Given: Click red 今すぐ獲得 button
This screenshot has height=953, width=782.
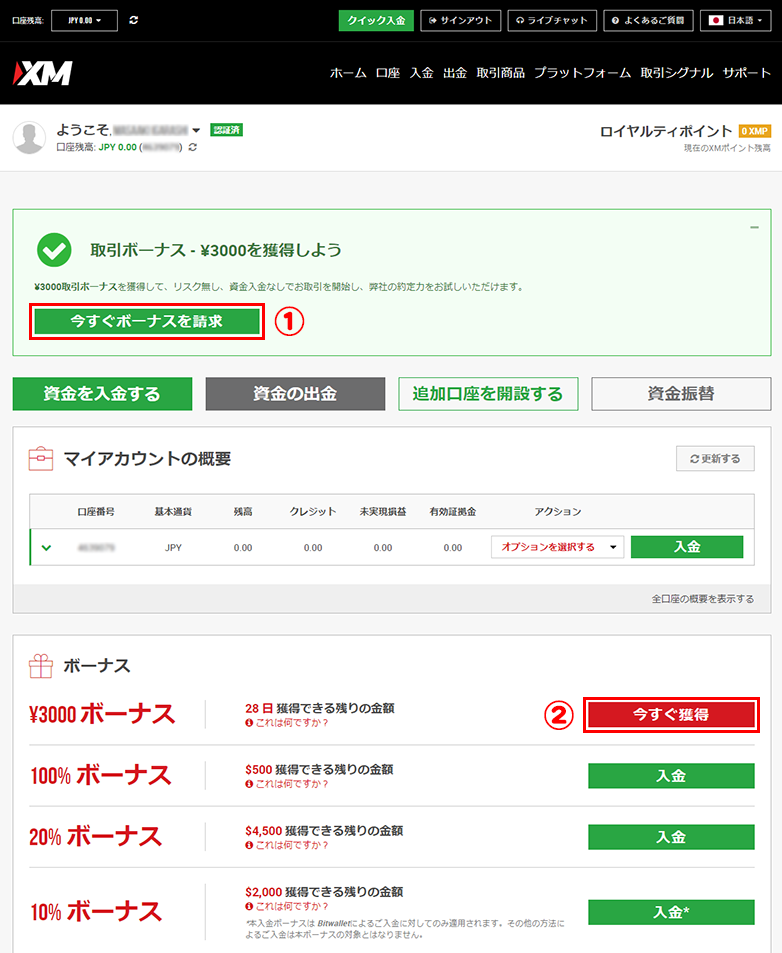Looking at the screenshot, I should (671, 715).
